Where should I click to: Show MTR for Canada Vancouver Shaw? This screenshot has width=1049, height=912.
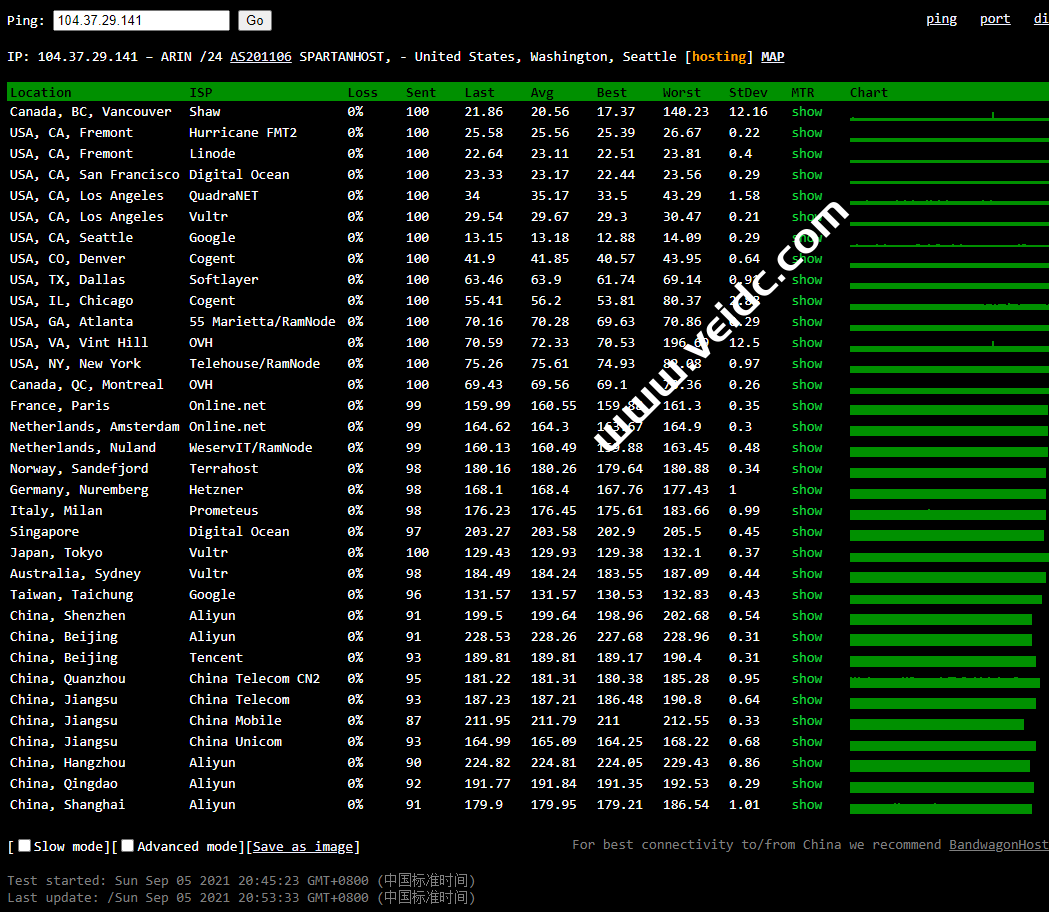click(807, 112)
